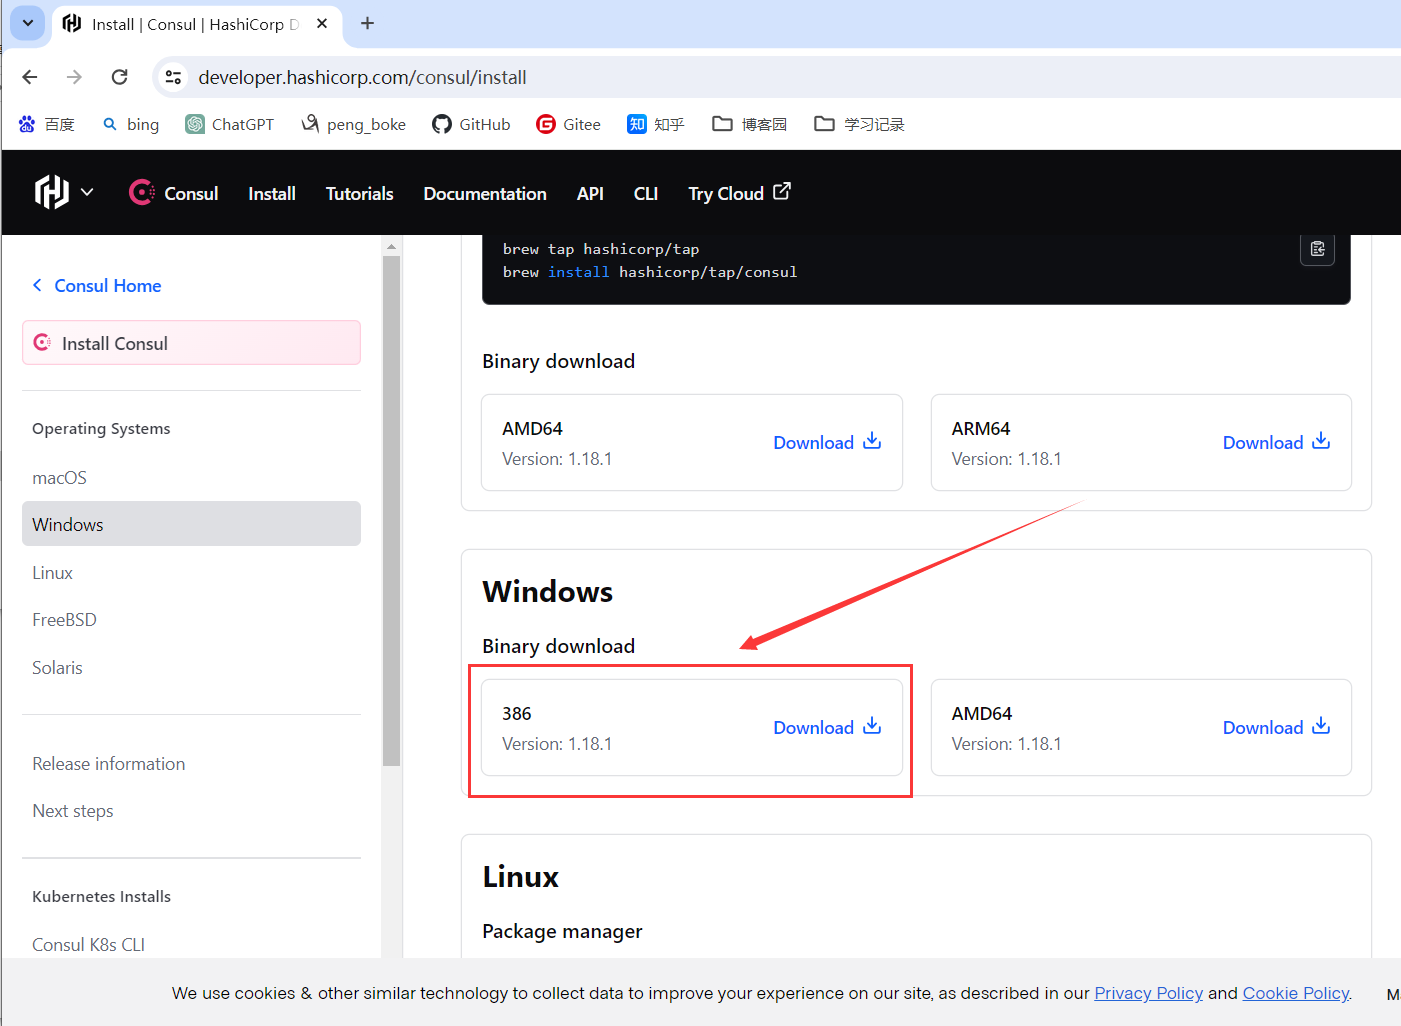Open the ChatGPT bookmark

click(x=230, y=124)
